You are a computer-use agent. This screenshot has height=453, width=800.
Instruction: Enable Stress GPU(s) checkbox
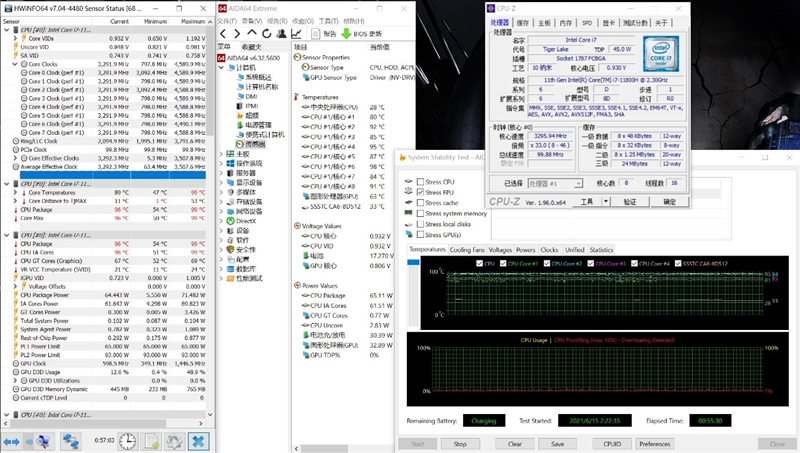point(420,235)
